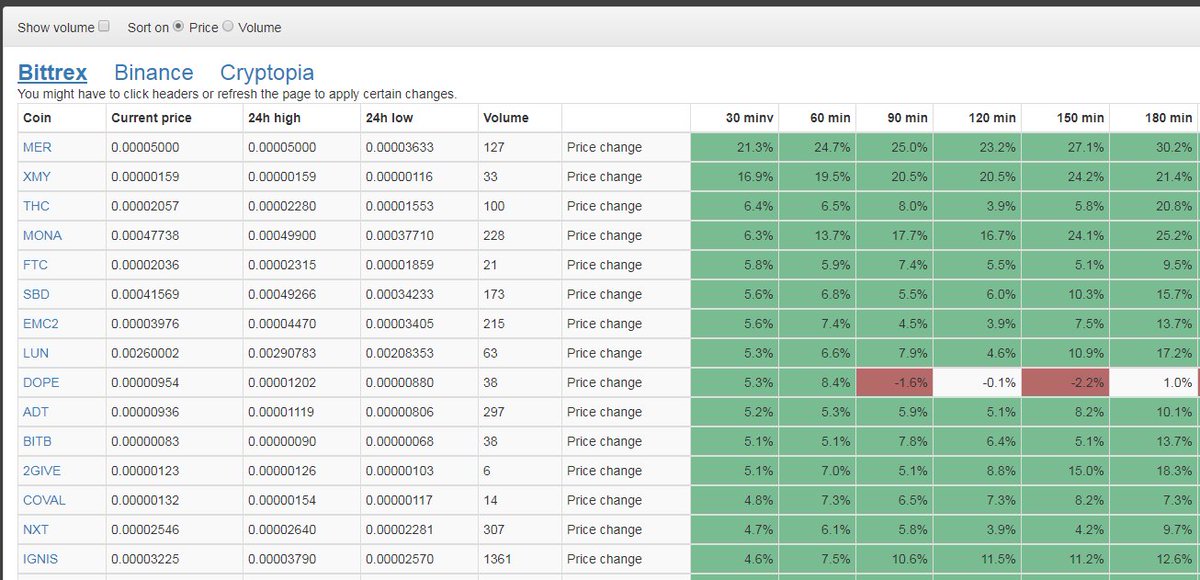Click MONA 150 min 24.1% cell
The height and width of the screenshot is (580, 1200).
click(1065, 235)
